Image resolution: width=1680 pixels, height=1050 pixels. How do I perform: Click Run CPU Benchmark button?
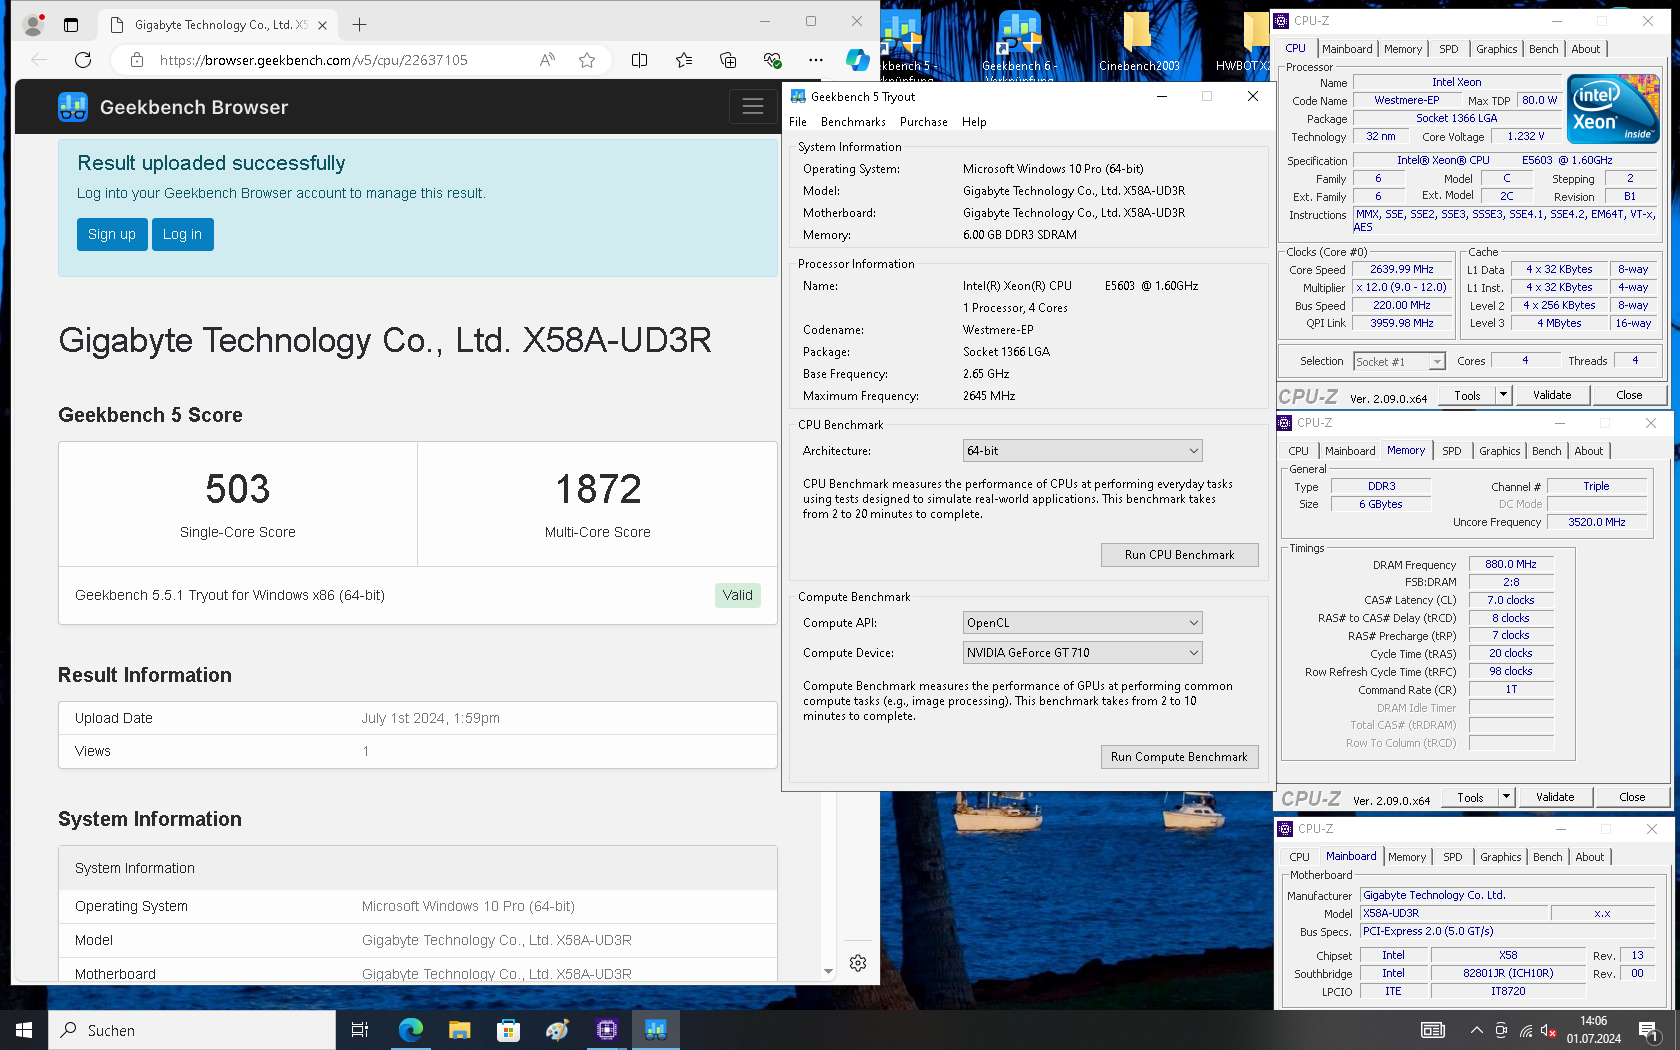(1179, 555)
